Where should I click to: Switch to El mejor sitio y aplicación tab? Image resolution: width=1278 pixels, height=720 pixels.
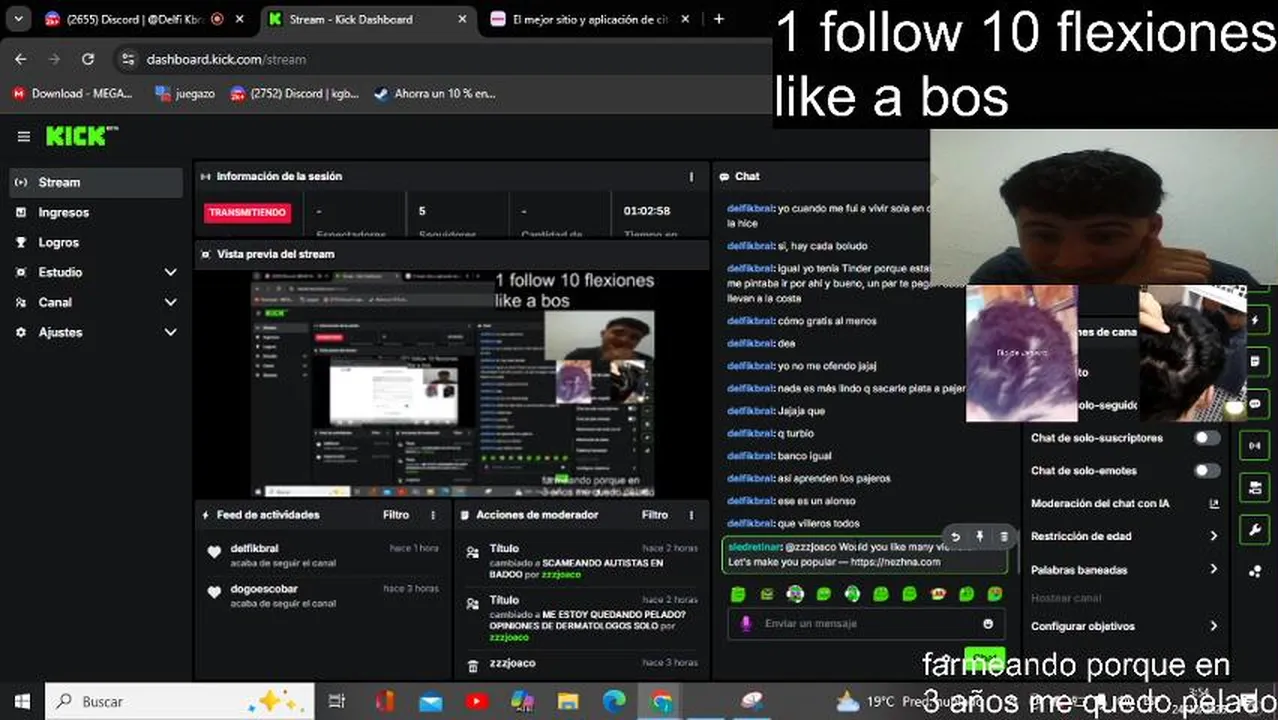pyautogui.click(x=589, y=19)
